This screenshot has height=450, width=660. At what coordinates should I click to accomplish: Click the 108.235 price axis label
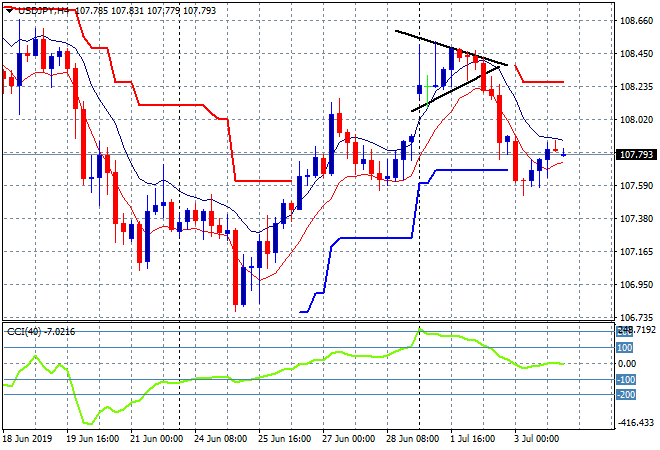click(x=636, y=87)
